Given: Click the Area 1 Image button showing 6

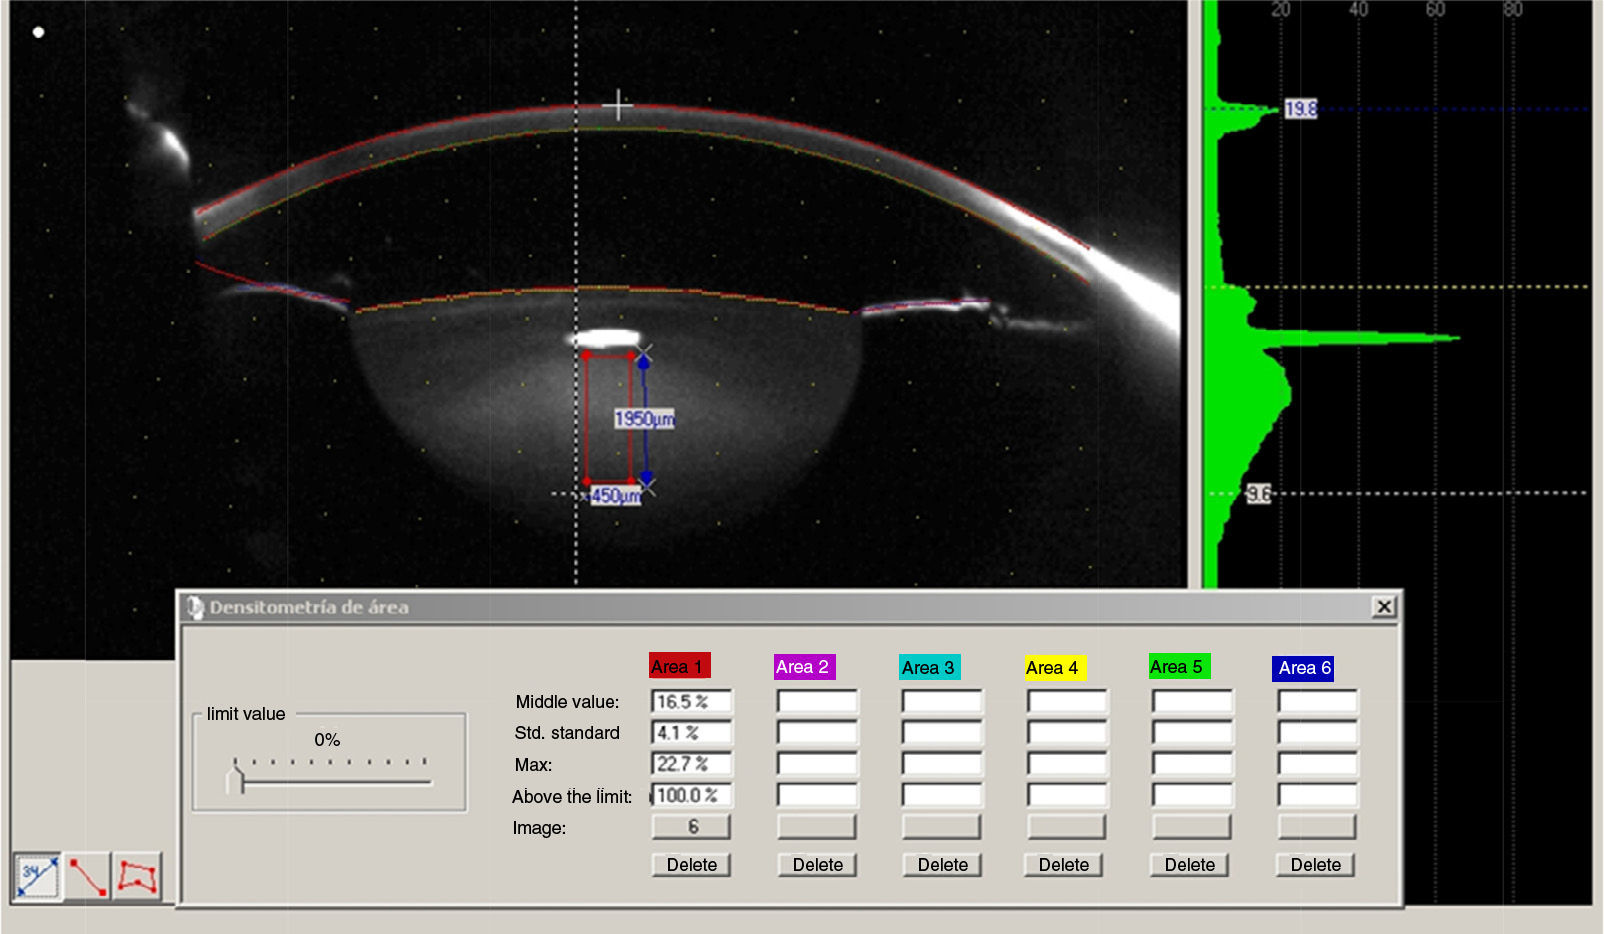Looking at the screenshot, I should (x=691, y=827).
